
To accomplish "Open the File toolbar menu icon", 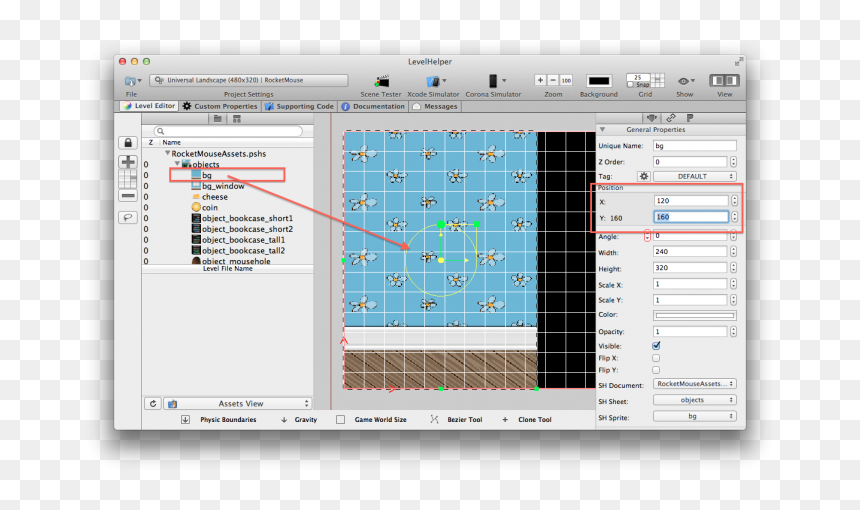I will pyautogui.click(x=131, y=81).
